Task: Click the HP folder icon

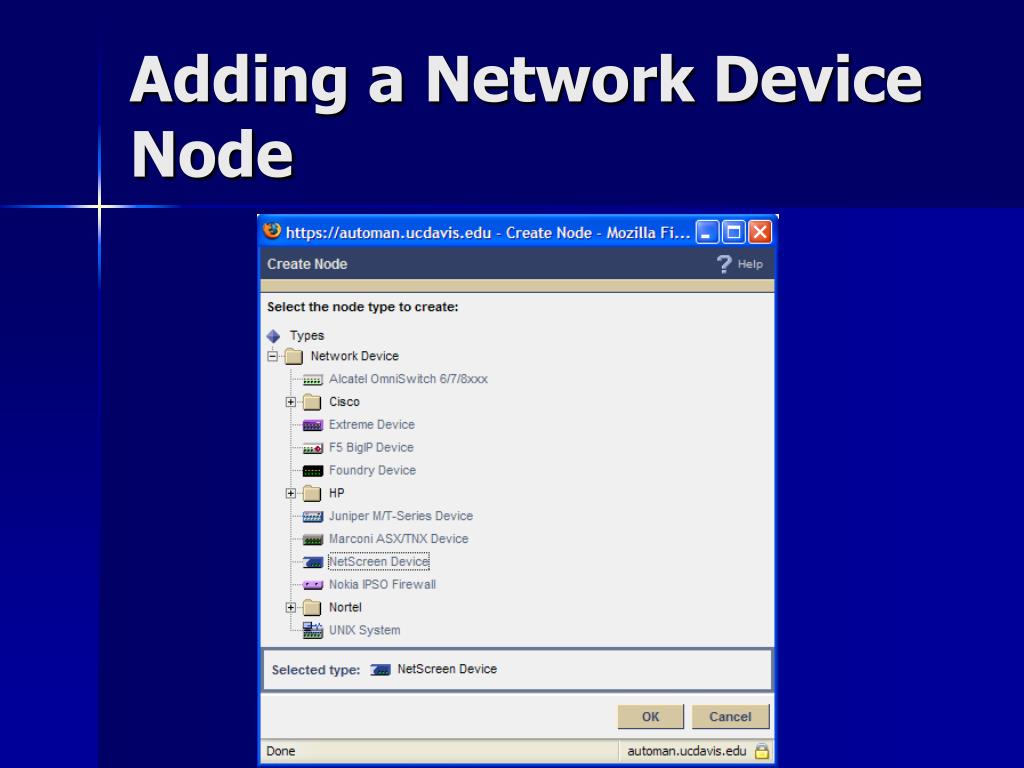Action: pyautogui.click(x=312, y=494)
